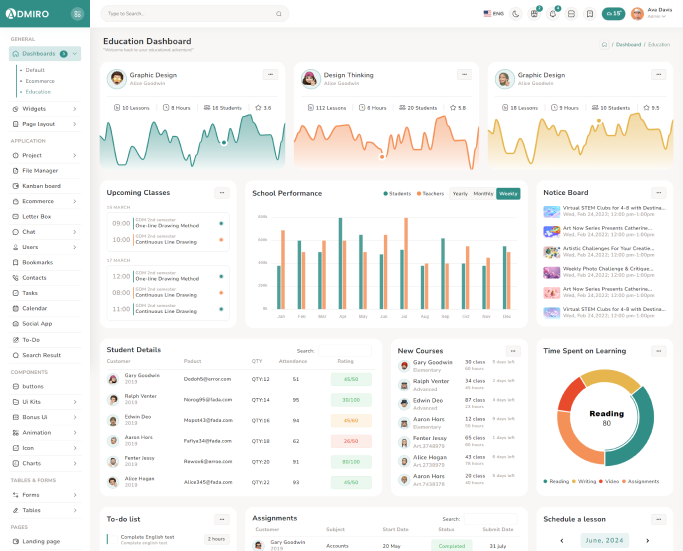683x551 pixels.
Task: Click the home icon in breadcrumb
Action: tap(604, 45)
